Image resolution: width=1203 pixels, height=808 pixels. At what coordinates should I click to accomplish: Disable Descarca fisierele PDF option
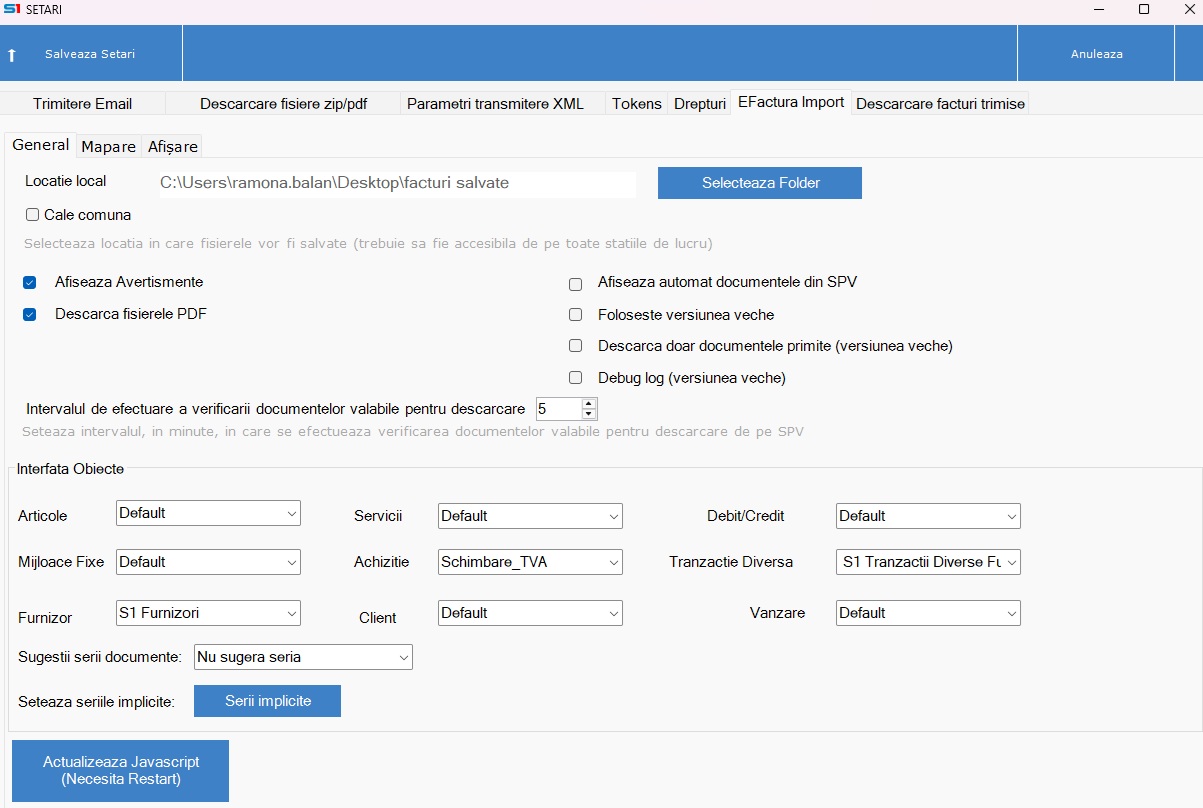click(30, 315)
